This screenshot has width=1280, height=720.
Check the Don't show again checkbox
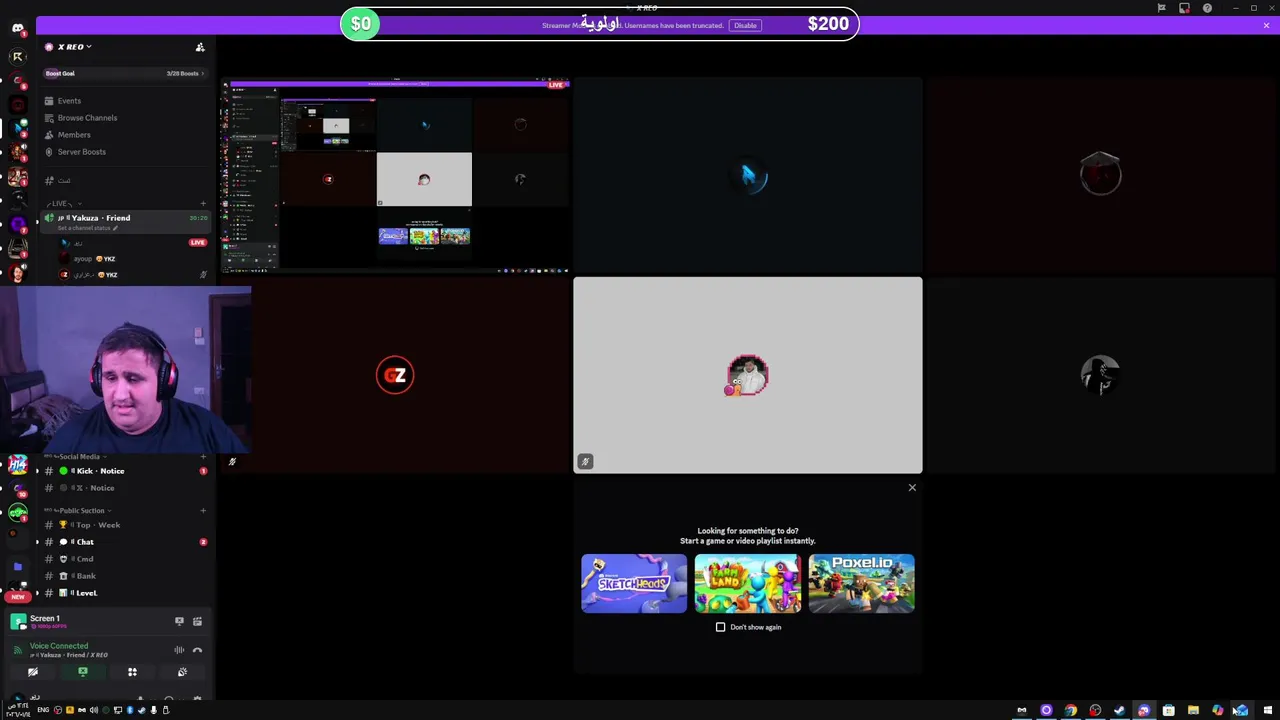(720, 627)
